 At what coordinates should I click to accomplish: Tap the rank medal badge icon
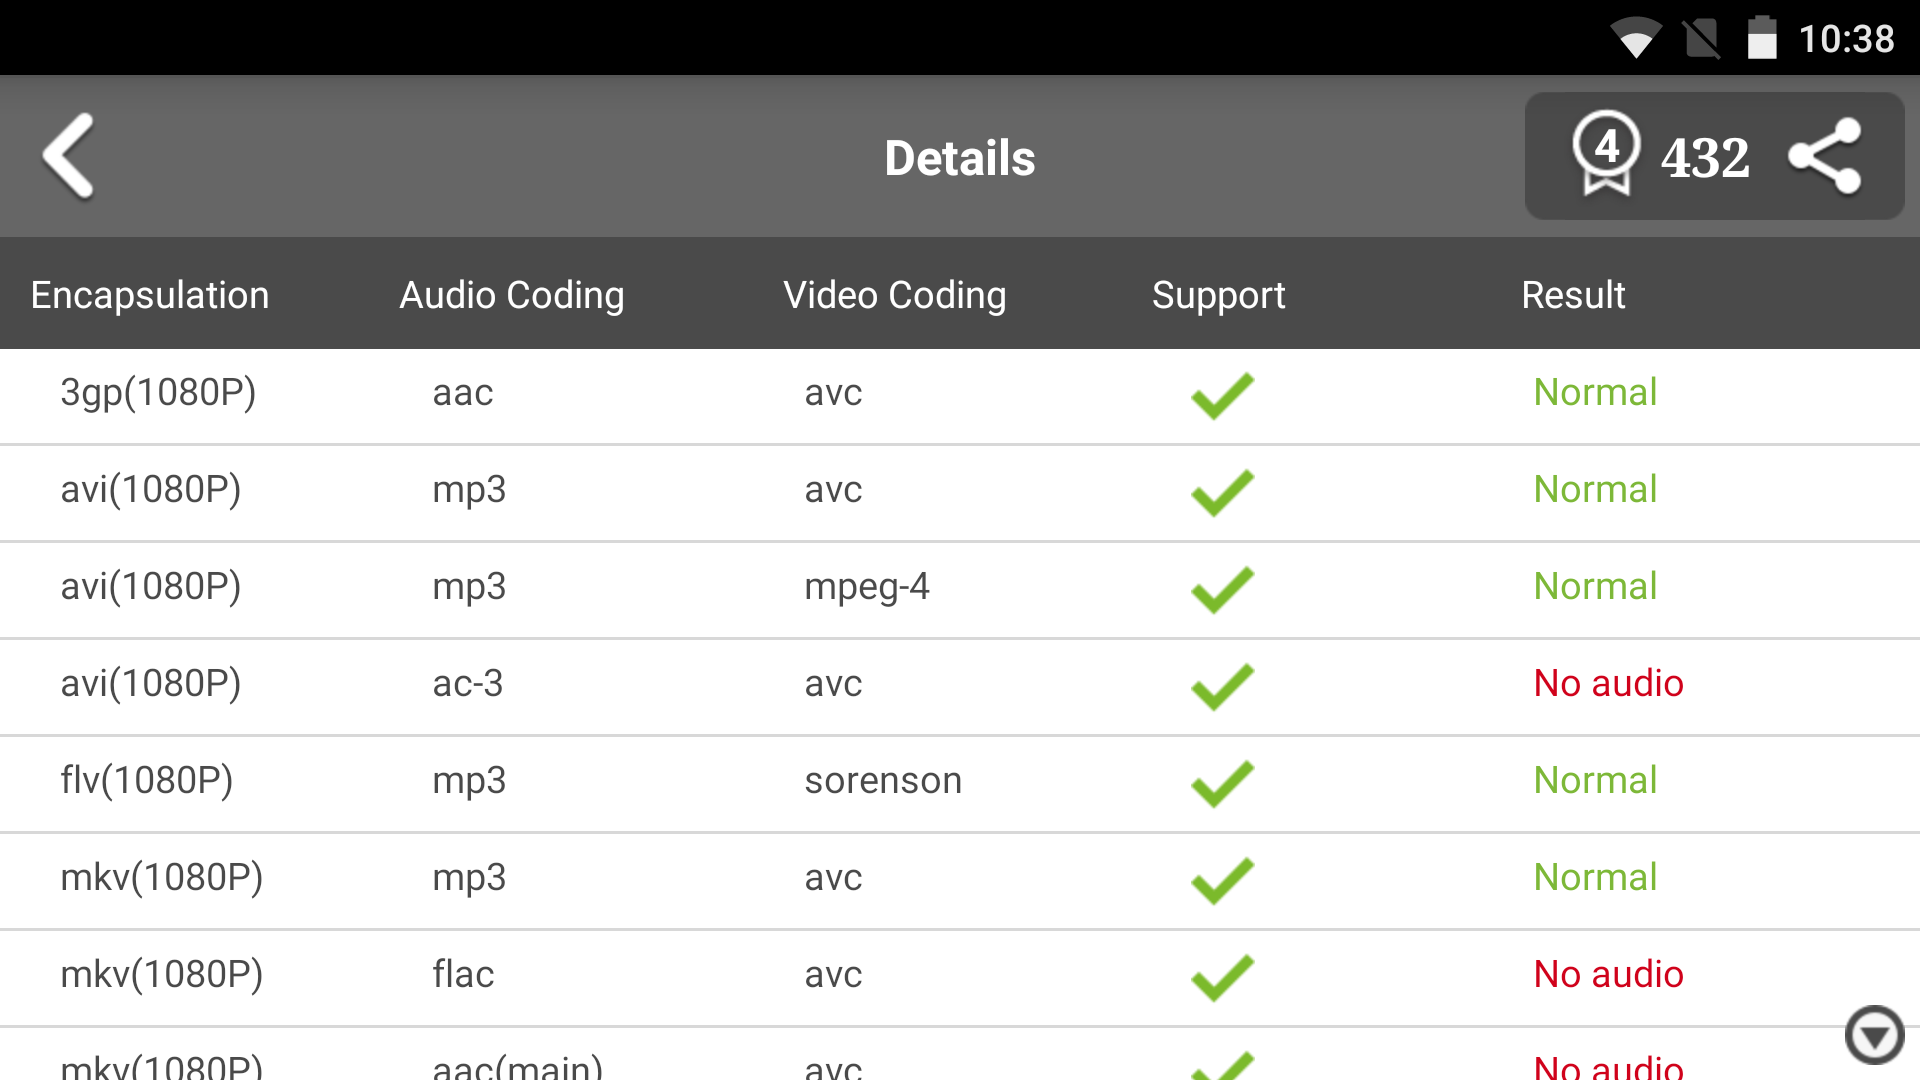pos(1606,153)
